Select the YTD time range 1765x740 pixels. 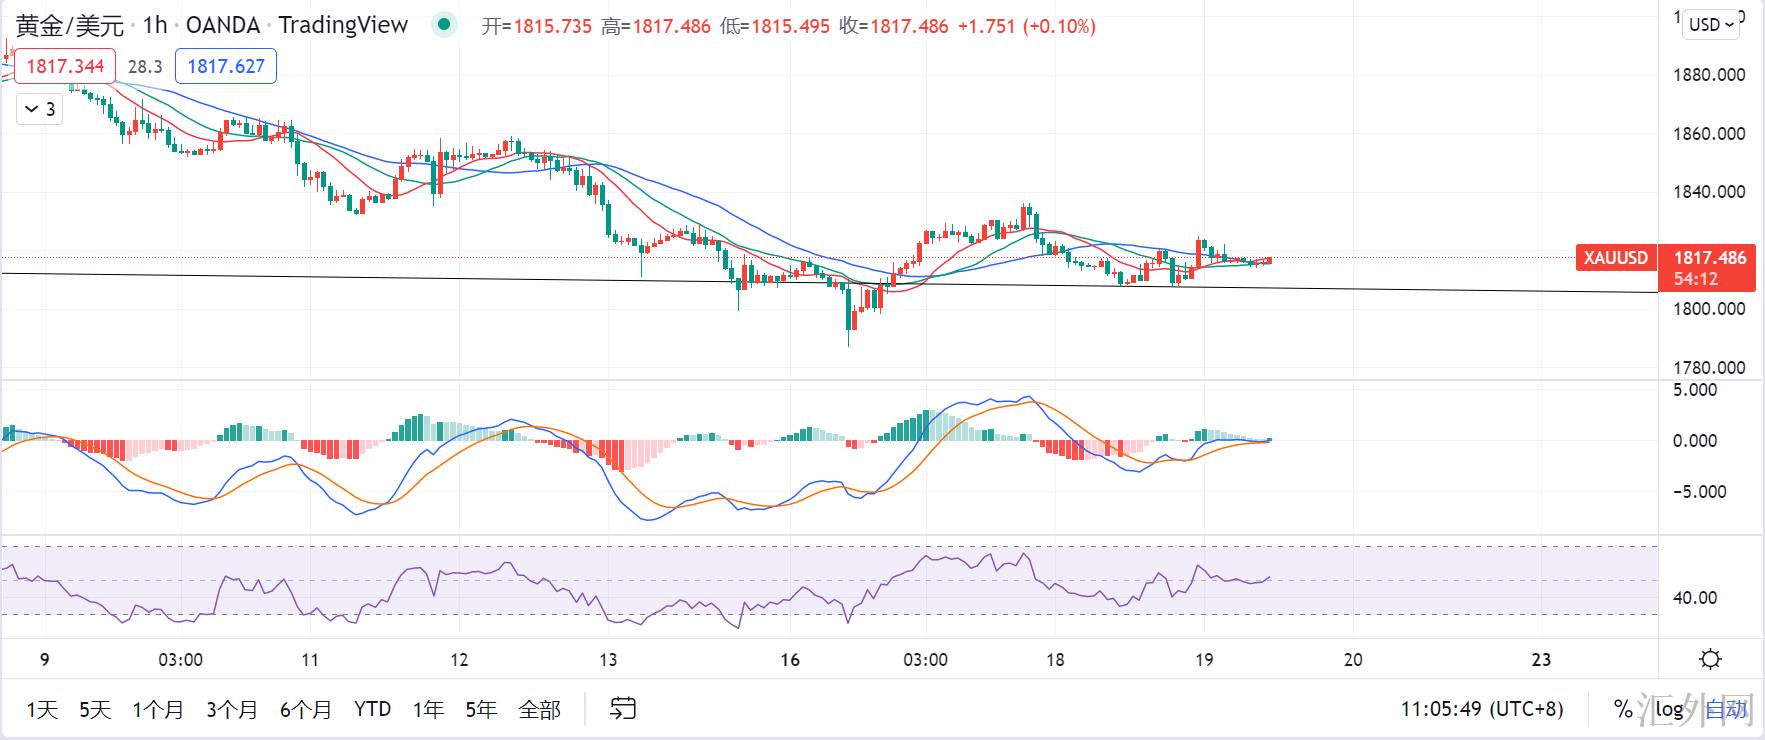[372, 709]
